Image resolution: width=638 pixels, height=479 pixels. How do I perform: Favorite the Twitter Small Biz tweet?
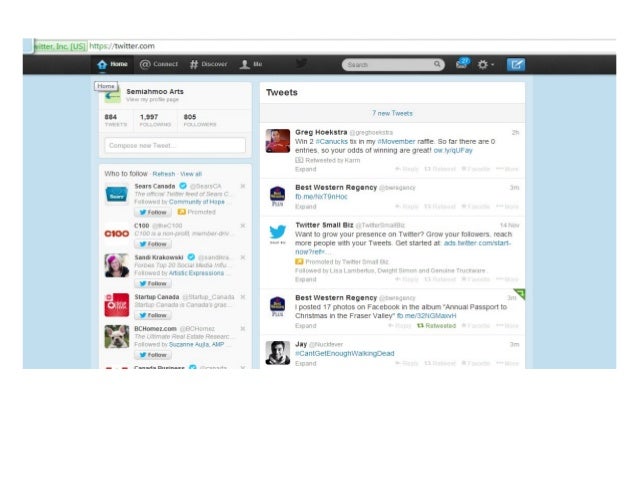(475, 279)
